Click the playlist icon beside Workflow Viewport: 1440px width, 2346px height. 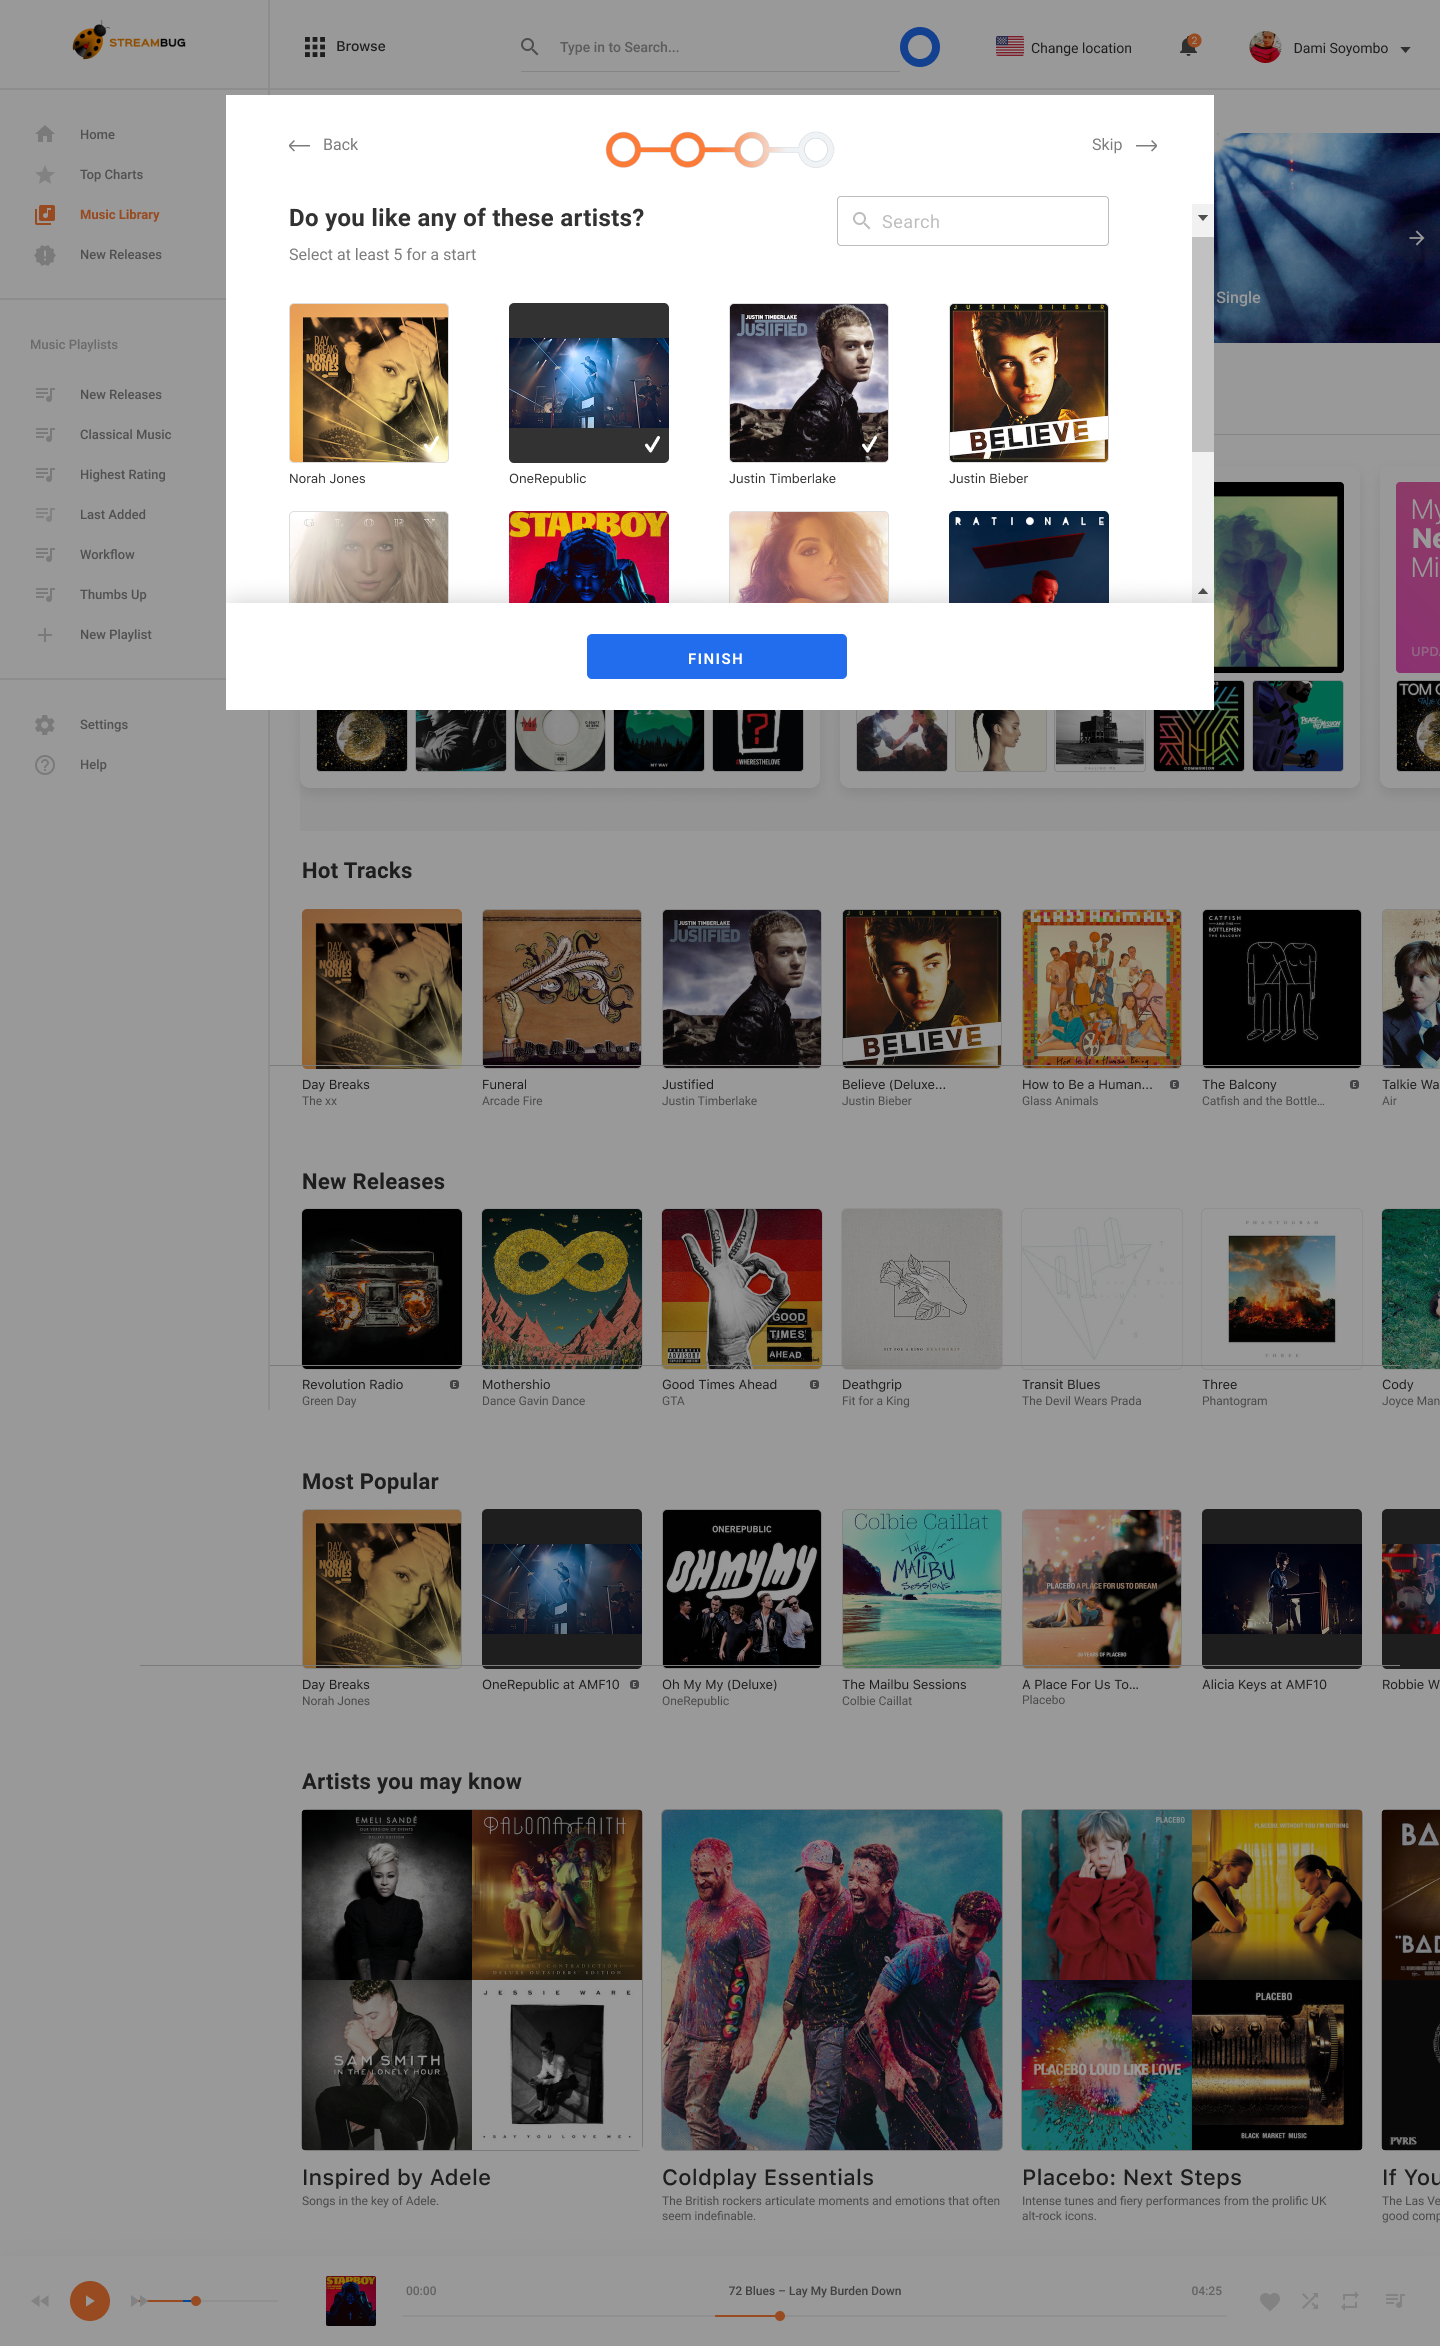[45, 554]
